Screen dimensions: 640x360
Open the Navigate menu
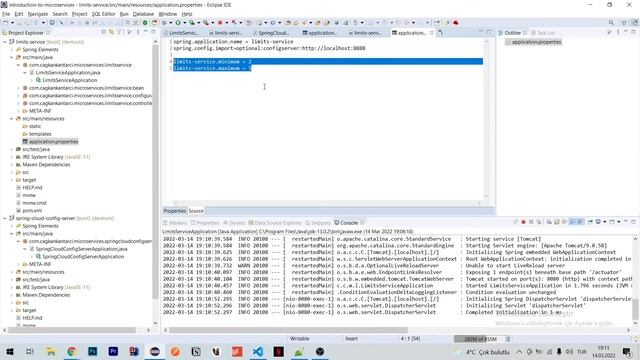coord(38,14)
